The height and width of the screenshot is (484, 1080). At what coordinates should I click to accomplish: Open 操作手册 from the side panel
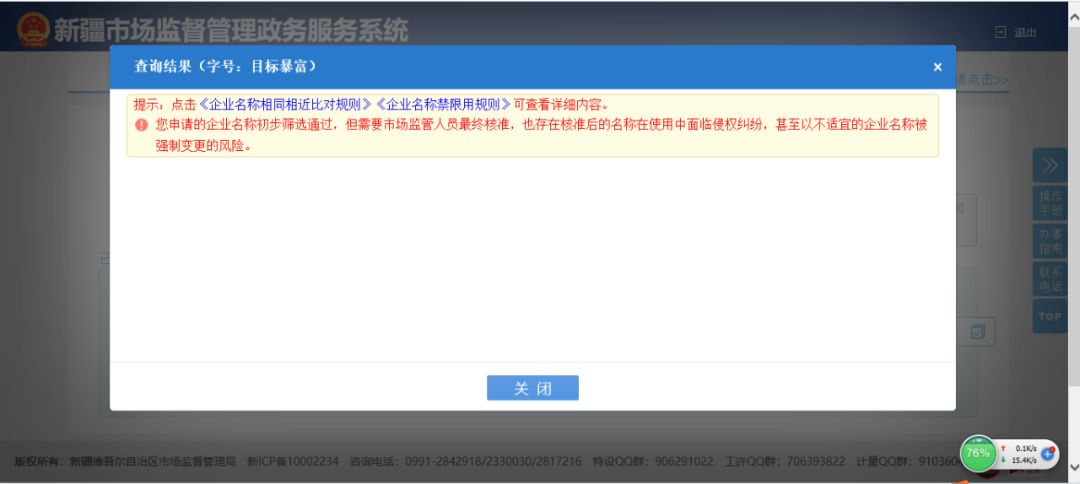pyautogui.click(x=1049, y=203)
